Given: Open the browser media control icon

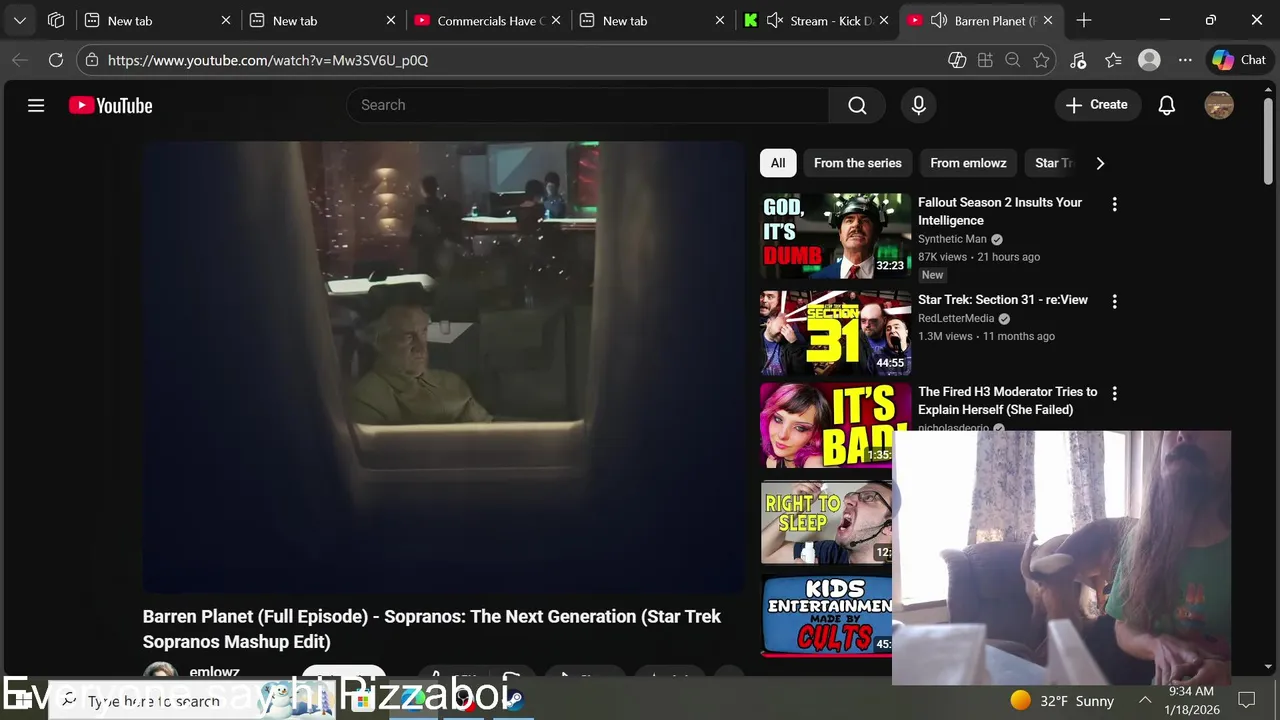Looking at the screenshot, I should pos(1078,60).
